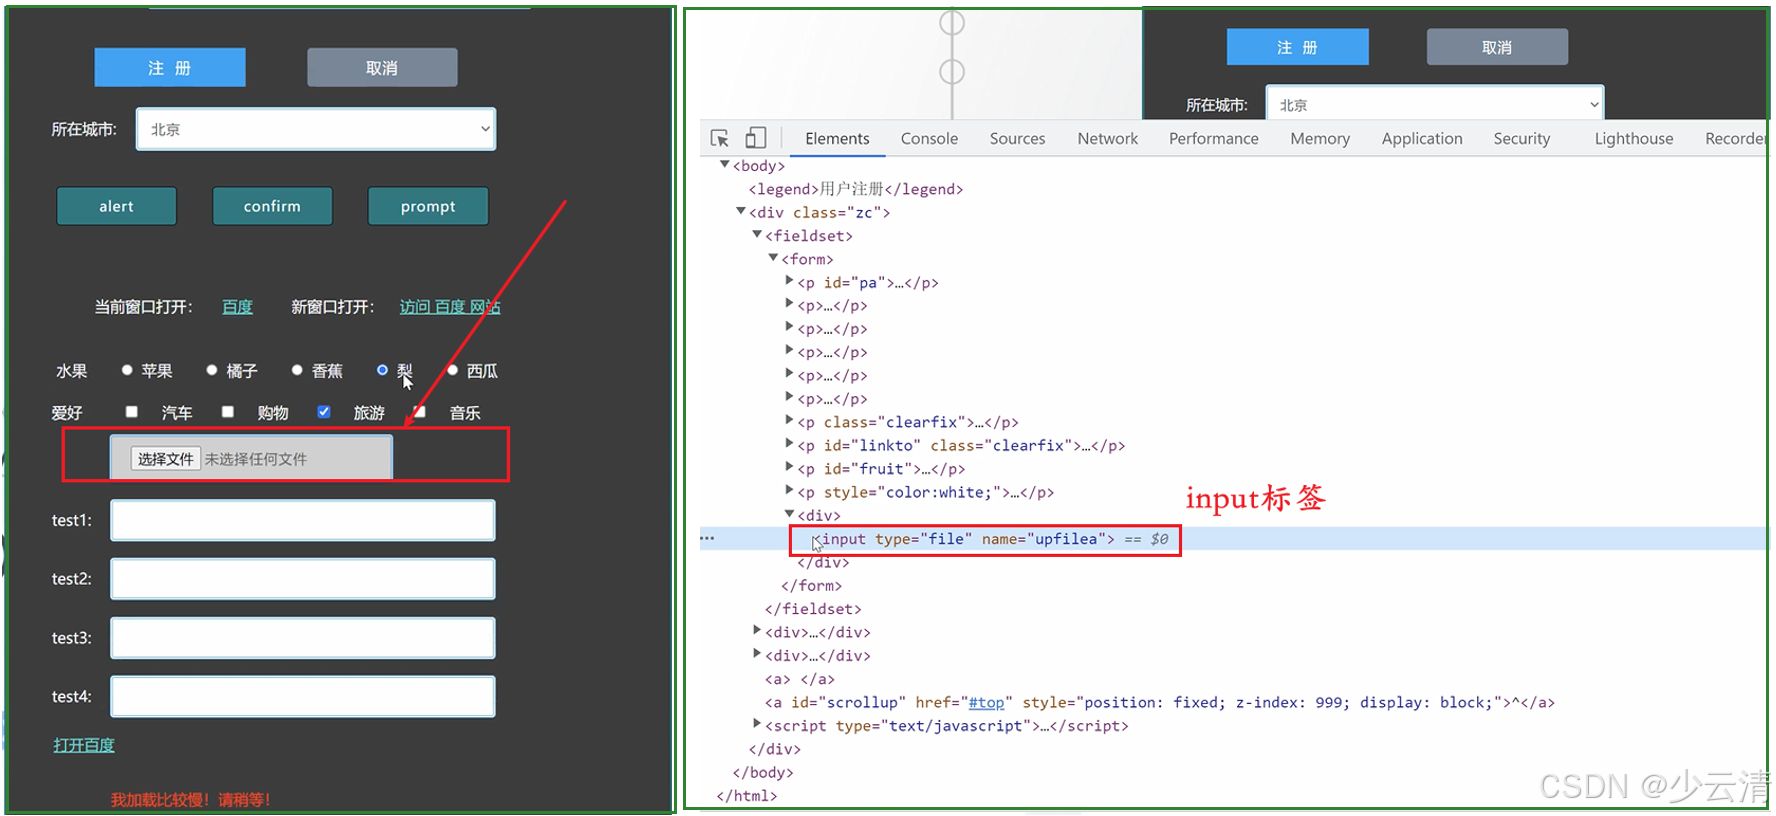Select the empty a tag DOM row
1776x816 pixels.
coord(800,678)
